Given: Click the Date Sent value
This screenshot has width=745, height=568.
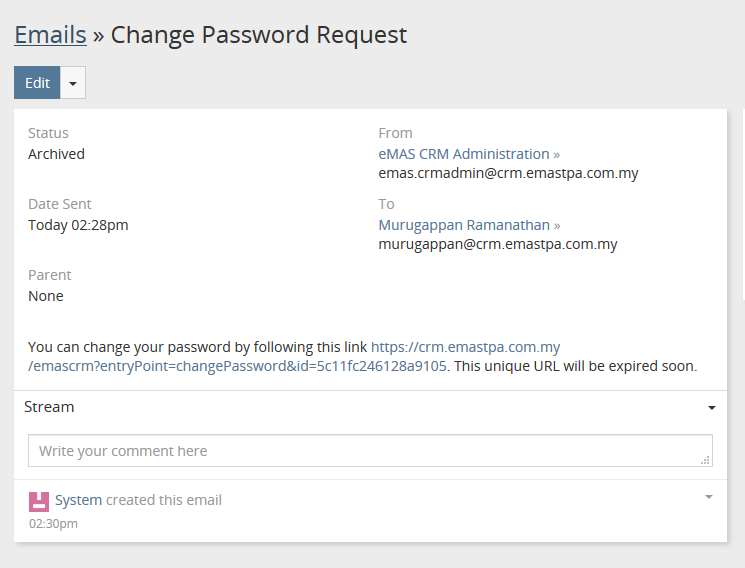Looking at the screenshot, I should pos(78,225).
